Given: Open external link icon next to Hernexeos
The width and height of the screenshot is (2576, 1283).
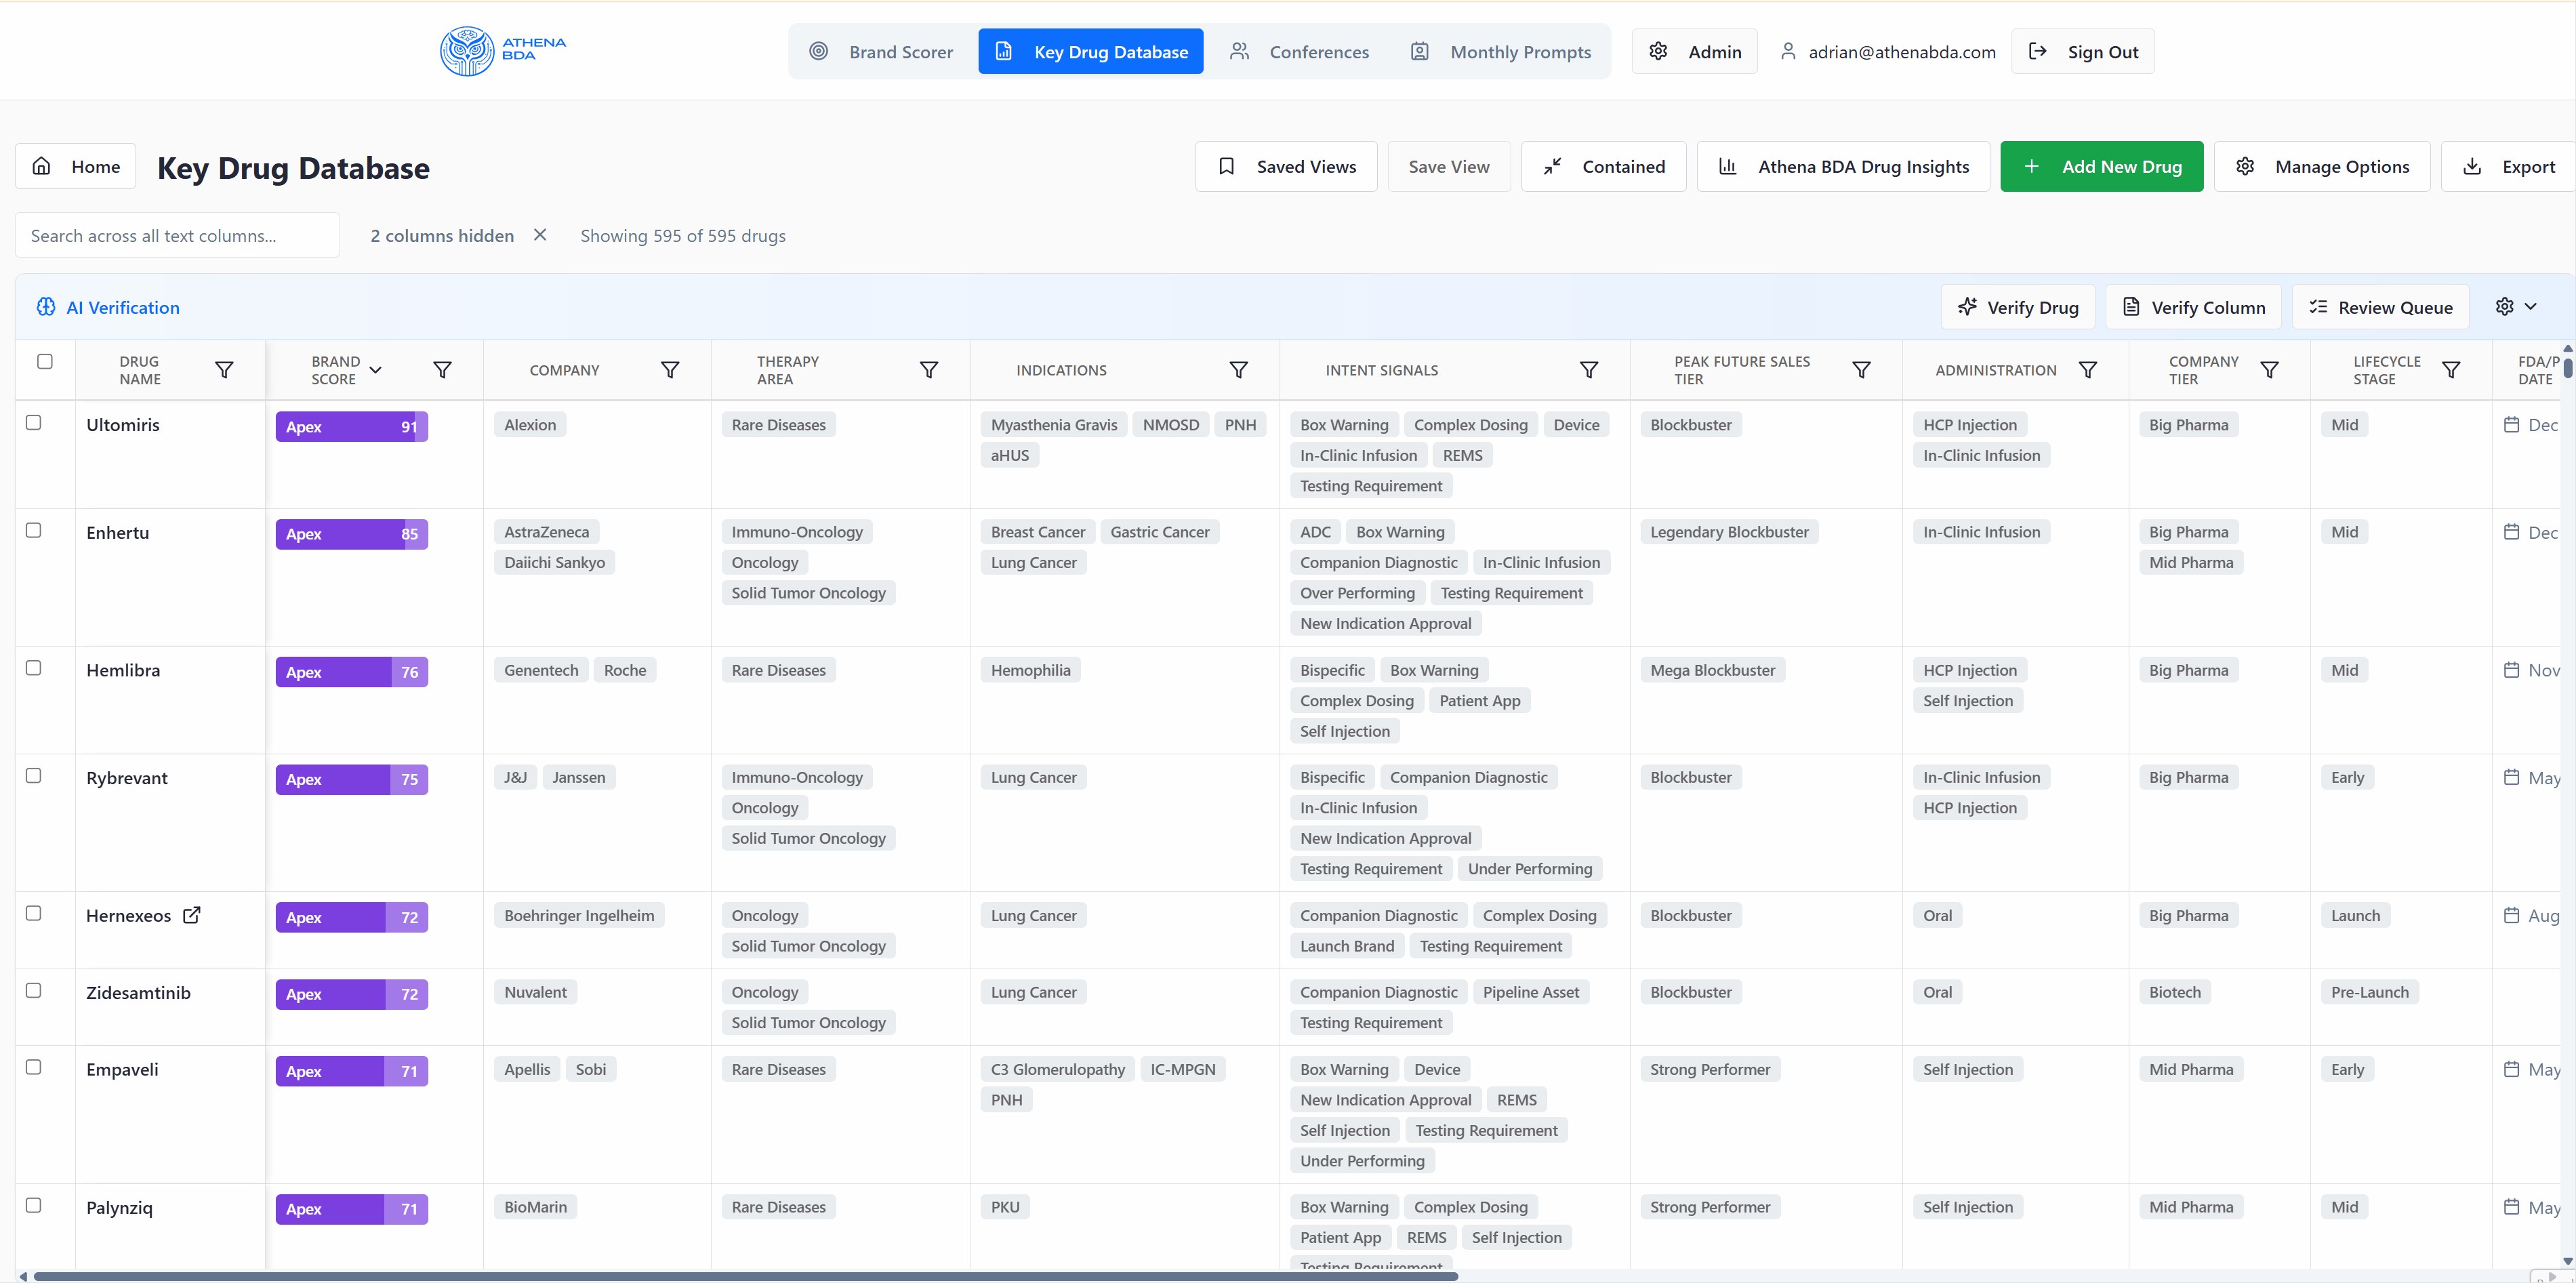Looking at the screenshot, I should tap(192, 914).
